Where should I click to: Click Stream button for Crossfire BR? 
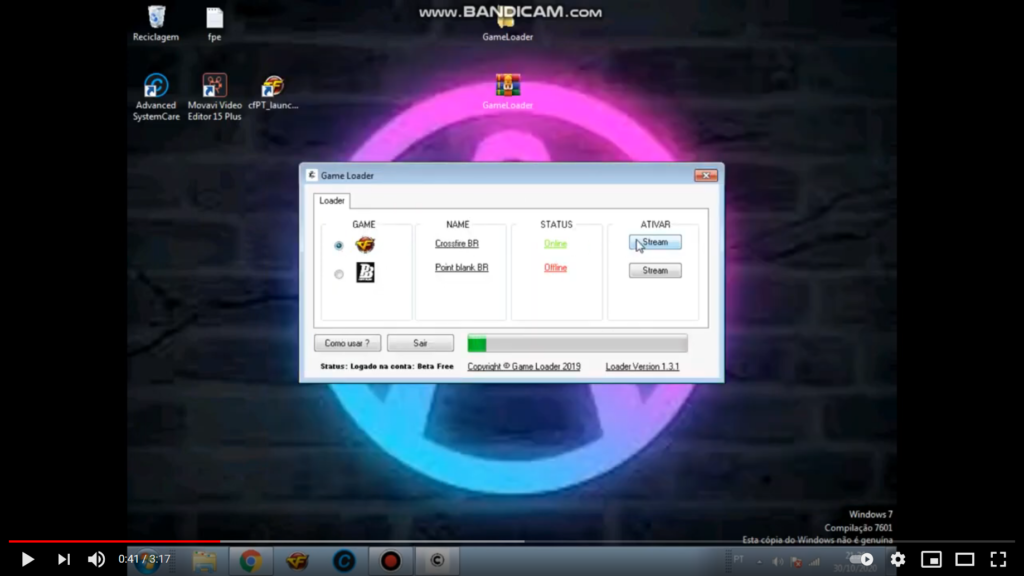(x=655, y=242)
